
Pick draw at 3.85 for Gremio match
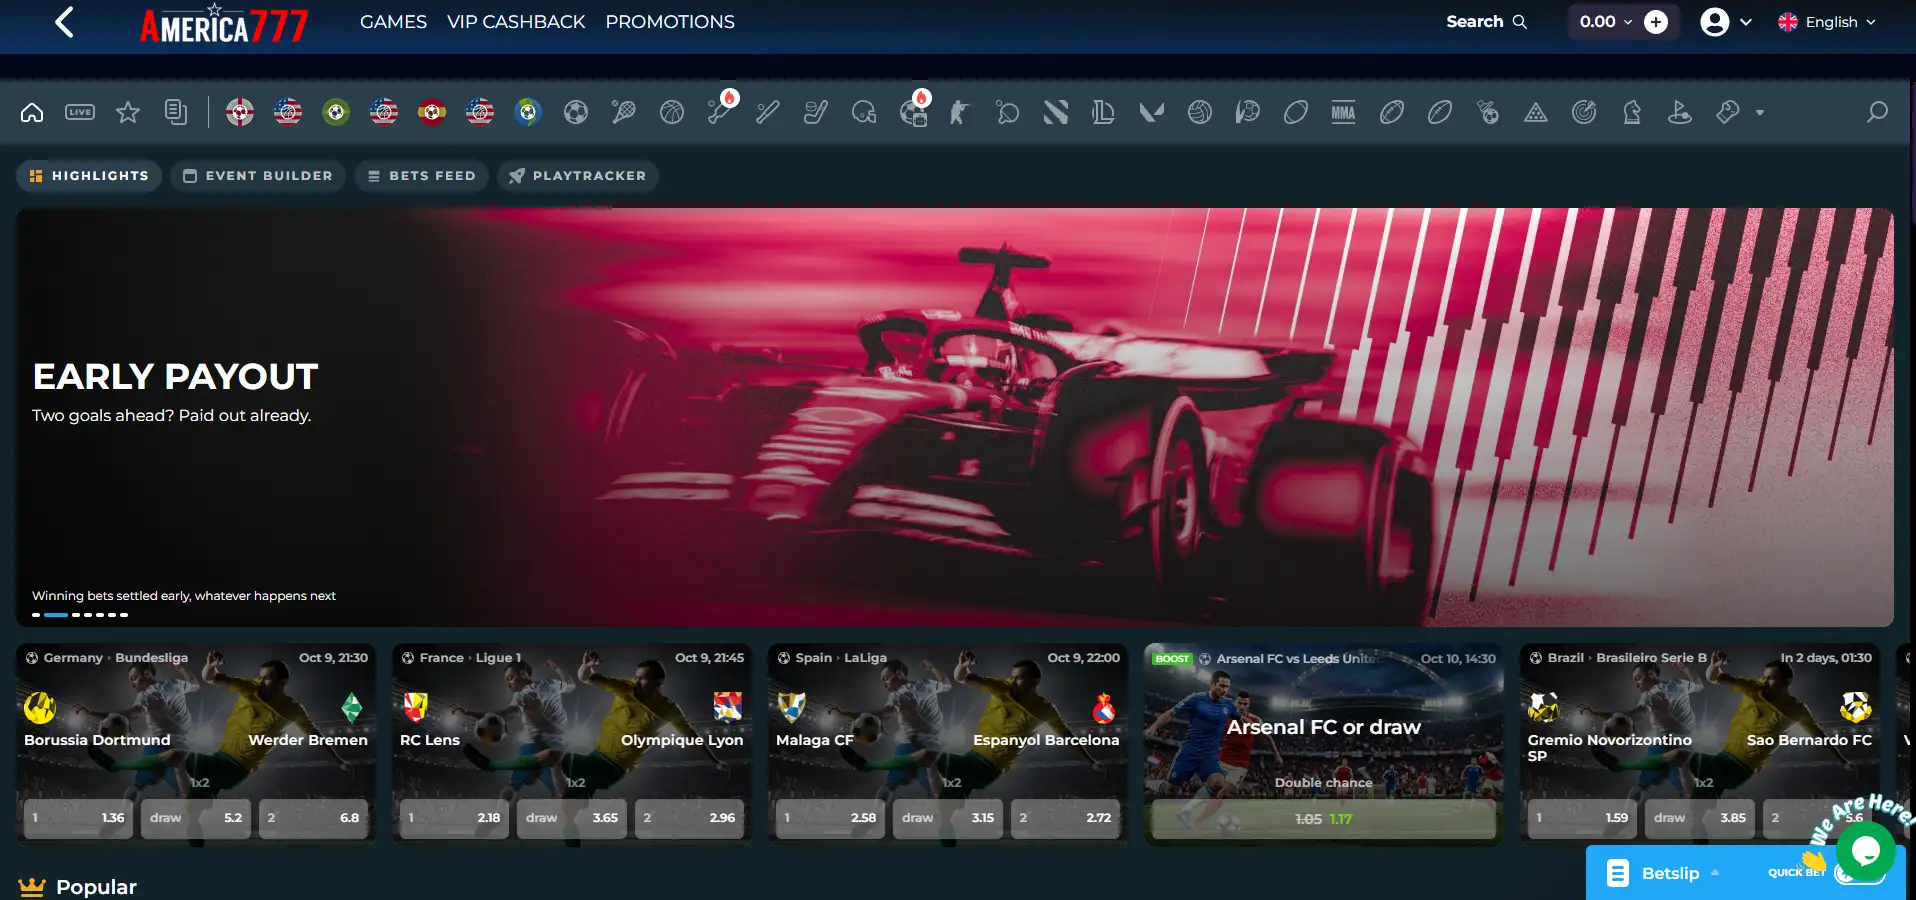1700,818
